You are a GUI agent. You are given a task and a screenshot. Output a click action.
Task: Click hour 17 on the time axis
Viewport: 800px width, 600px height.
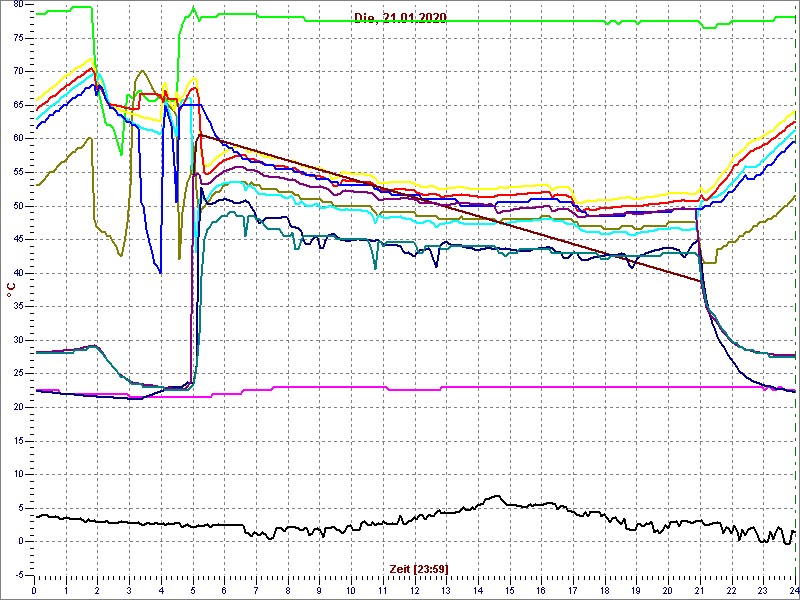[x=572, y=589]
